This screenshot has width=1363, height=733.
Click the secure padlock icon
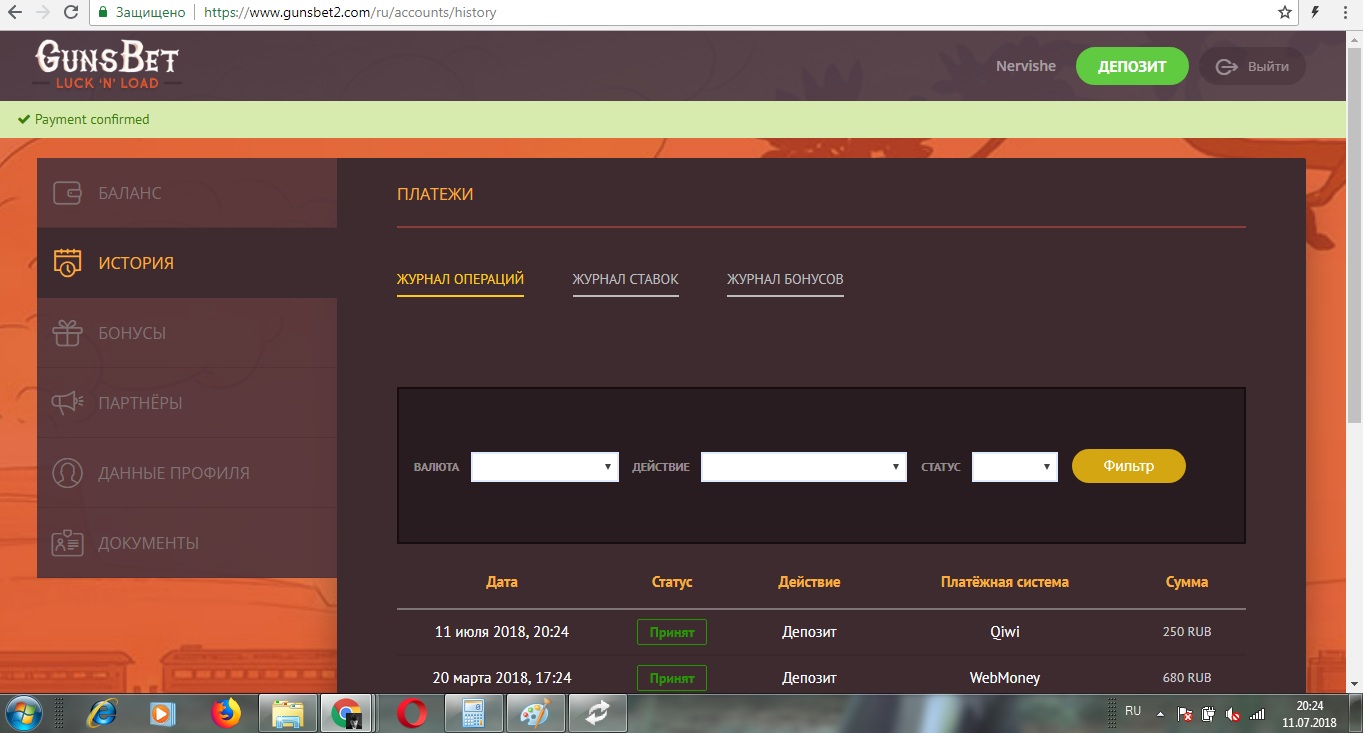point(102,13)
